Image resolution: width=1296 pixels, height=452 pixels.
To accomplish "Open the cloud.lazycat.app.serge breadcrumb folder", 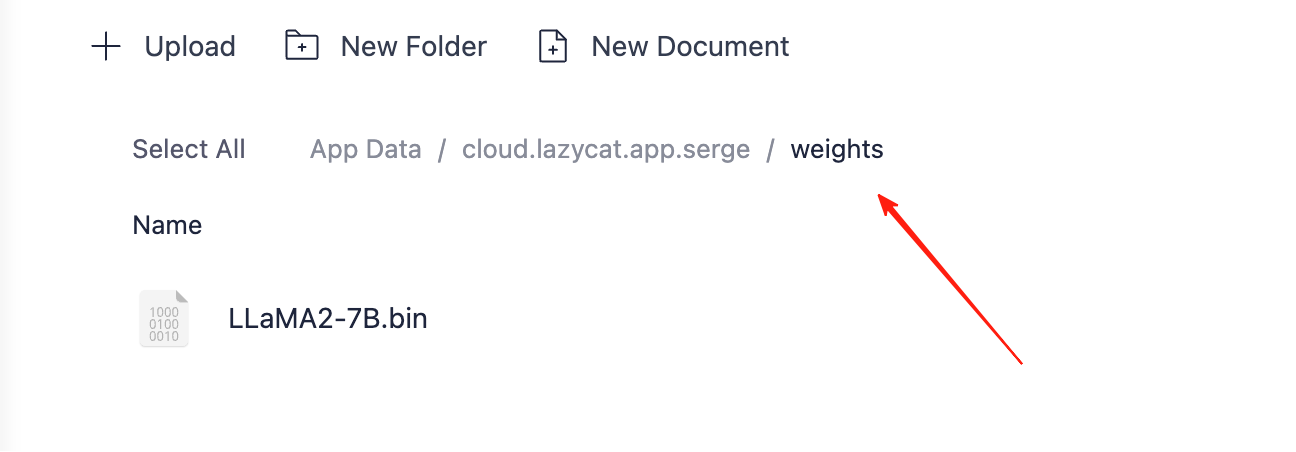I will 606,150.
